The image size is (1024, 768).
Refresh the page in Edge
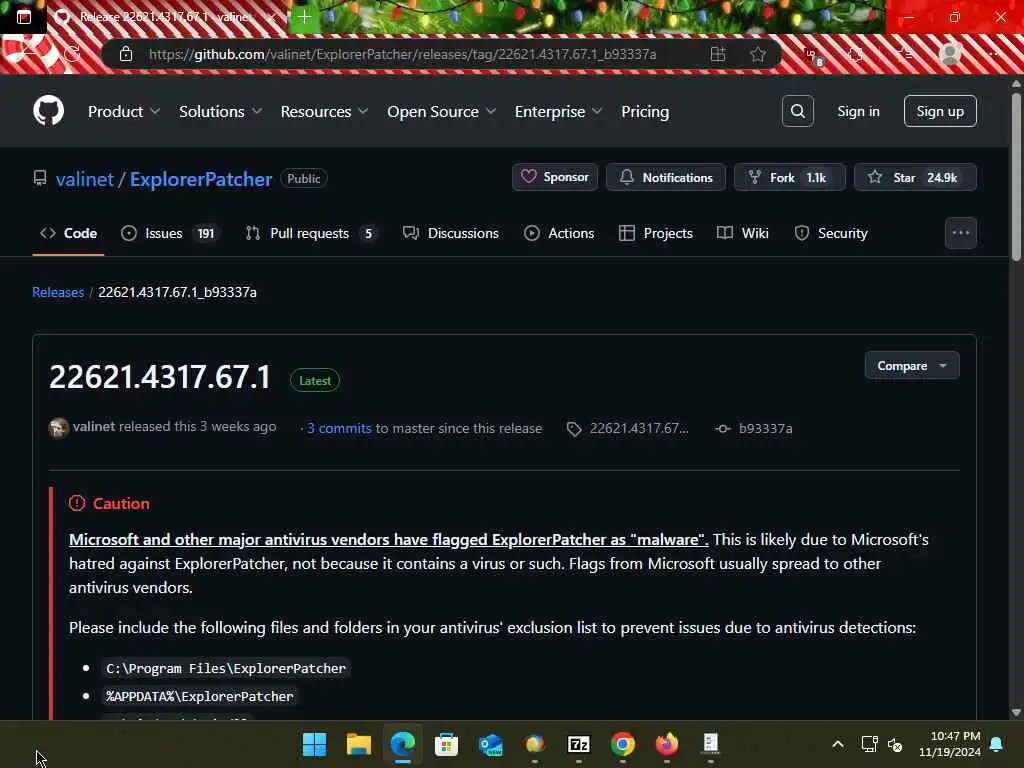[x=72, y=54]
